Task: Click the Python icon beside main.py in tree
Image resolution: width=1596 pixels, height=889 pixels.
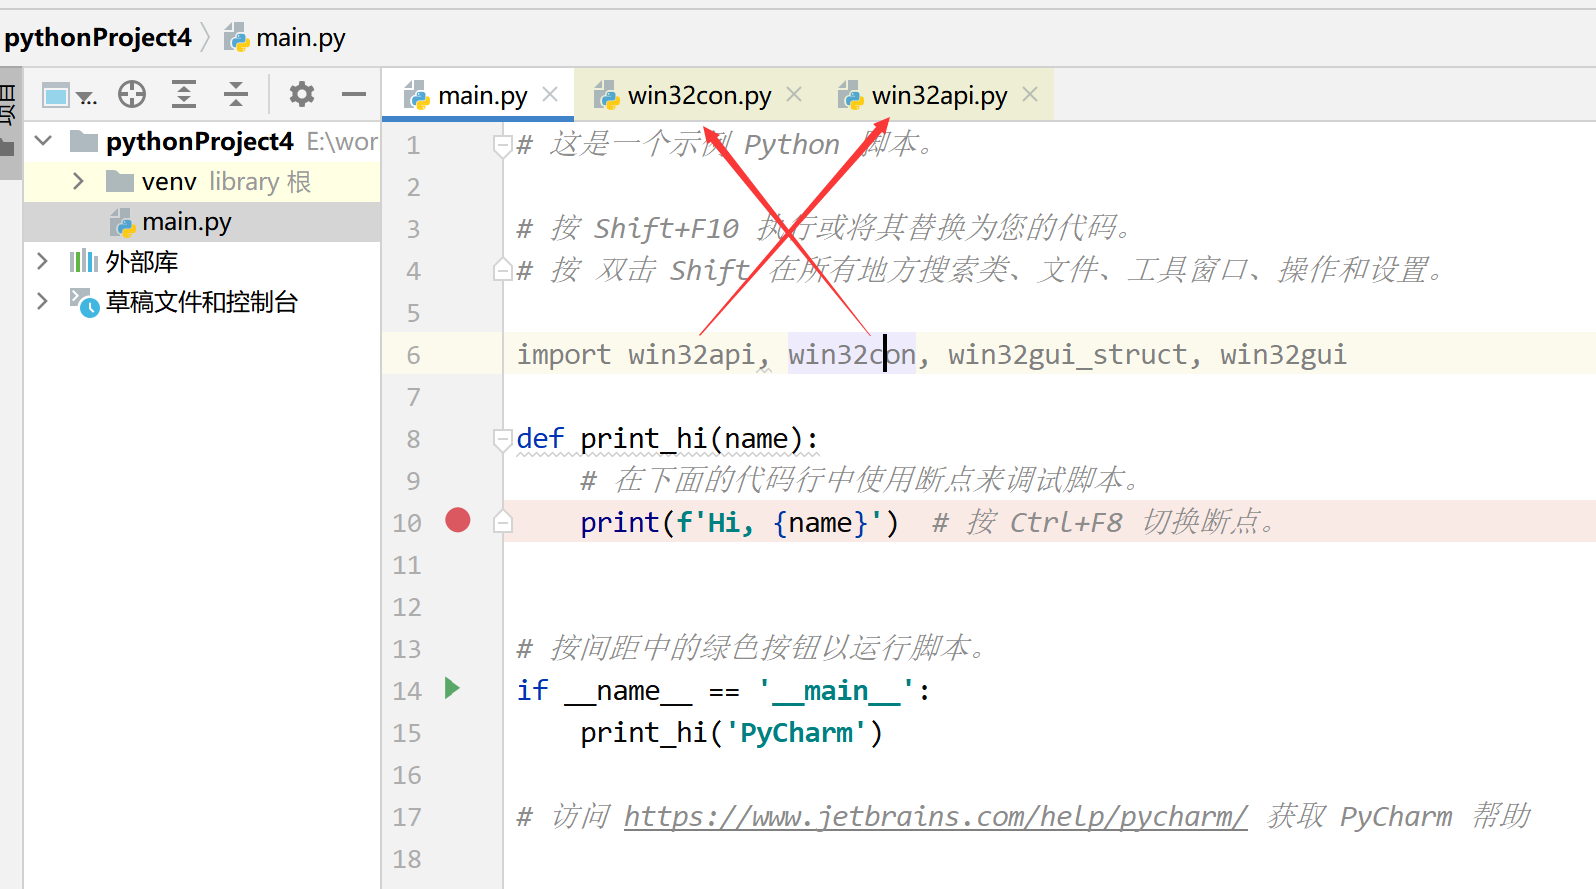Action: [122, 222]
